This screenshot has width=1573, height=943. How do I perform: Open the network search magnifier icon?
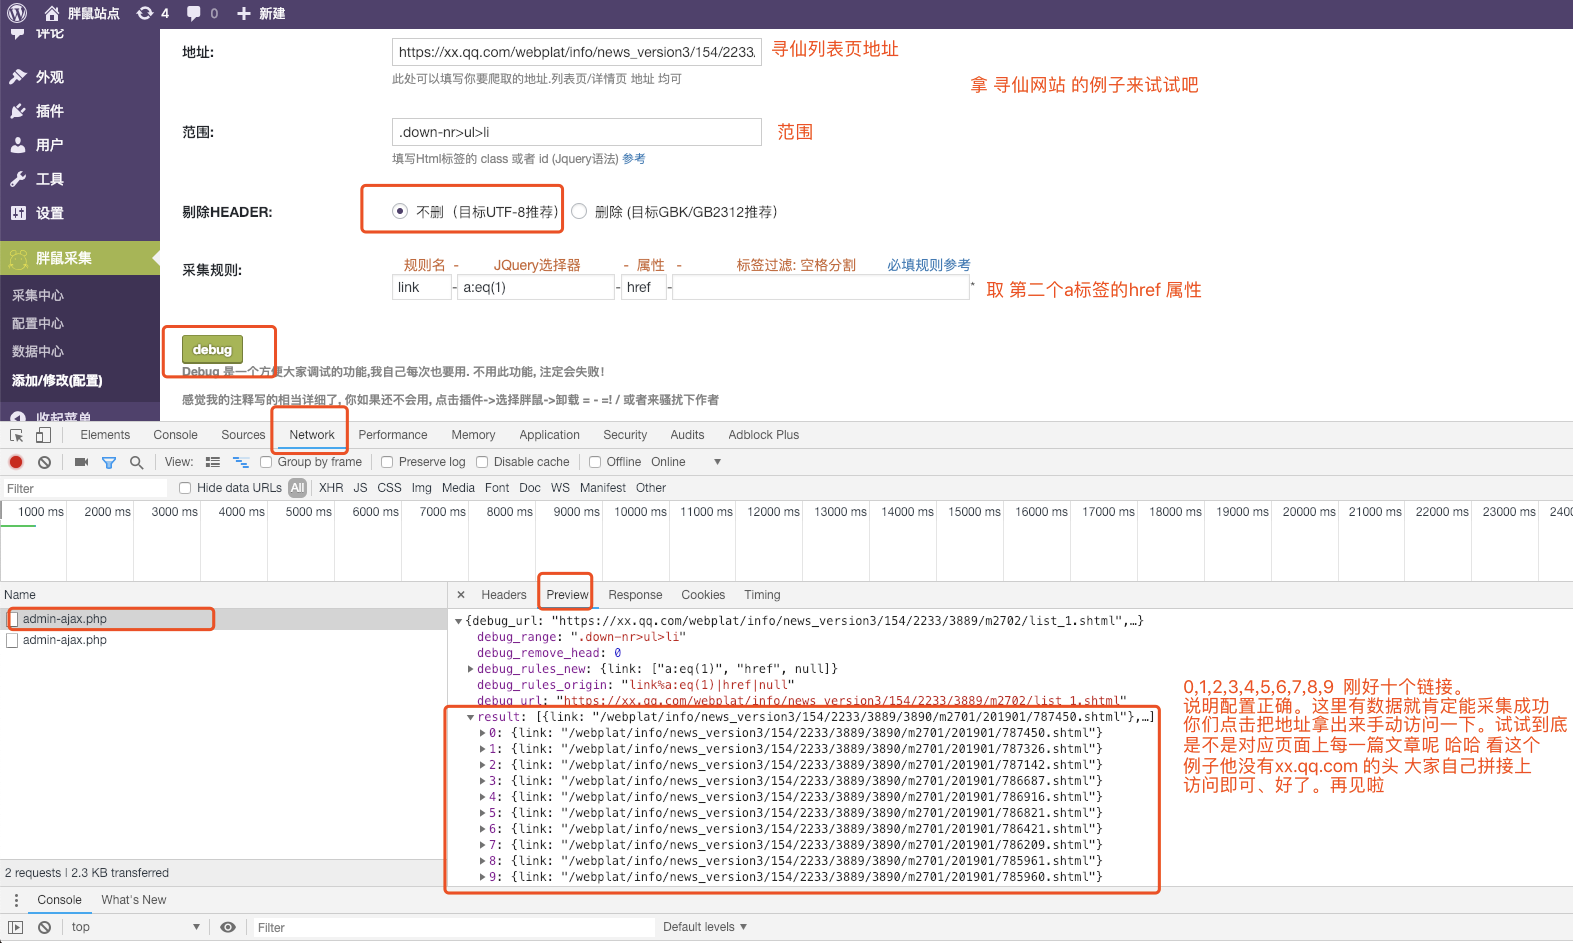(x=137, y=462)
